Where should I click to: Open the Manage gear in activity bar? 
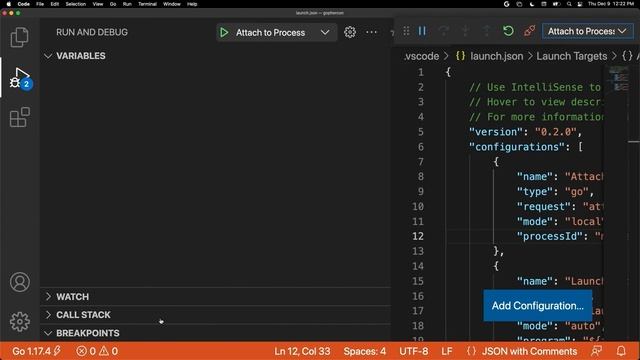coord(20,322)
